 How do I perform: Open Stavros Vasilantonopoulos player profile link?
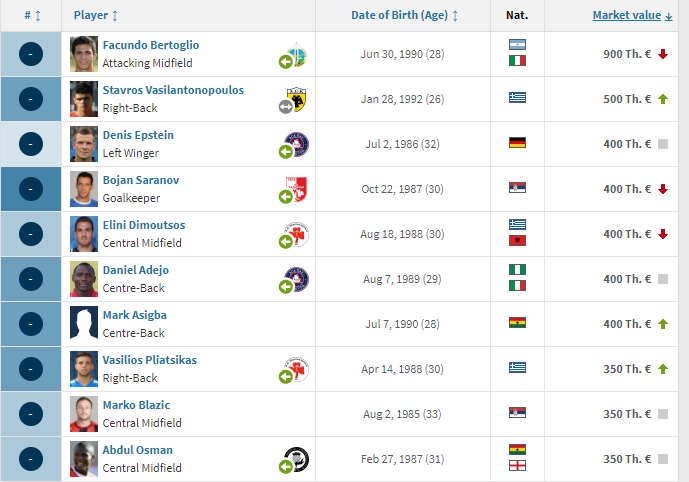173,90
